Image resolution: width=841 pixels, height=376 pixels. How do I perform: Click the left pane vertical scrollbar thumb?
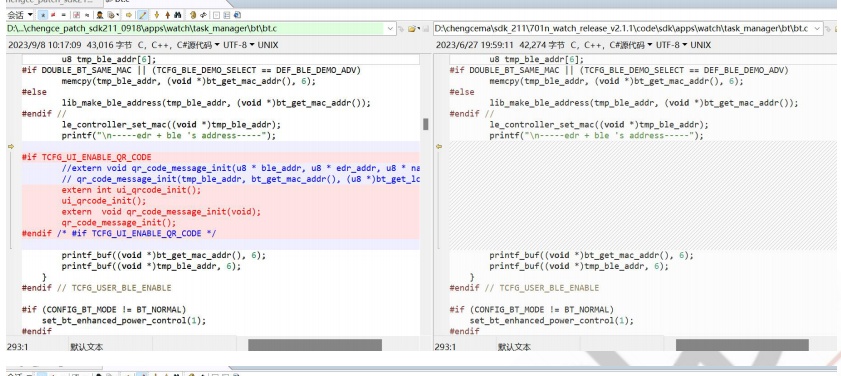pyautogui.click(x=426, y=124)
